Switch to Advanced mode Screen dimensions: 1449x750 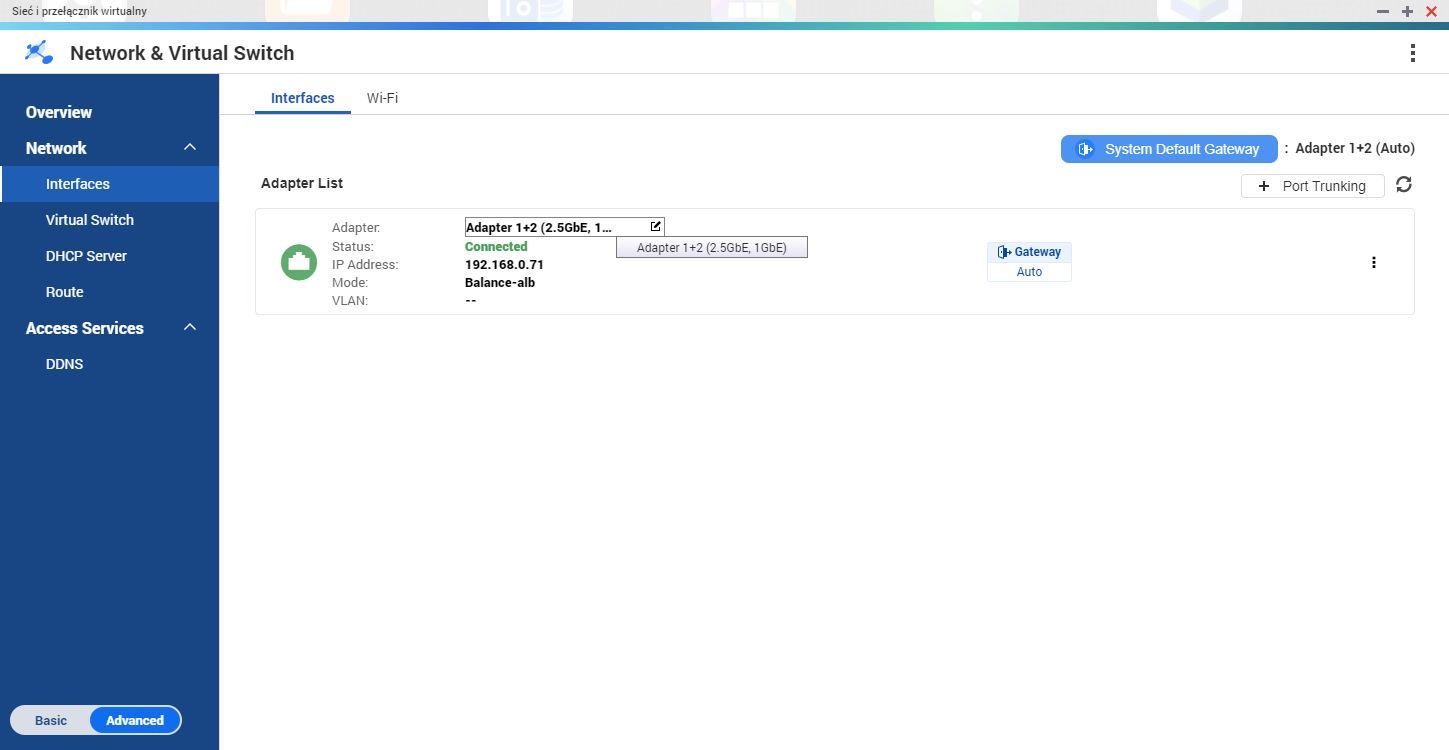135,720
